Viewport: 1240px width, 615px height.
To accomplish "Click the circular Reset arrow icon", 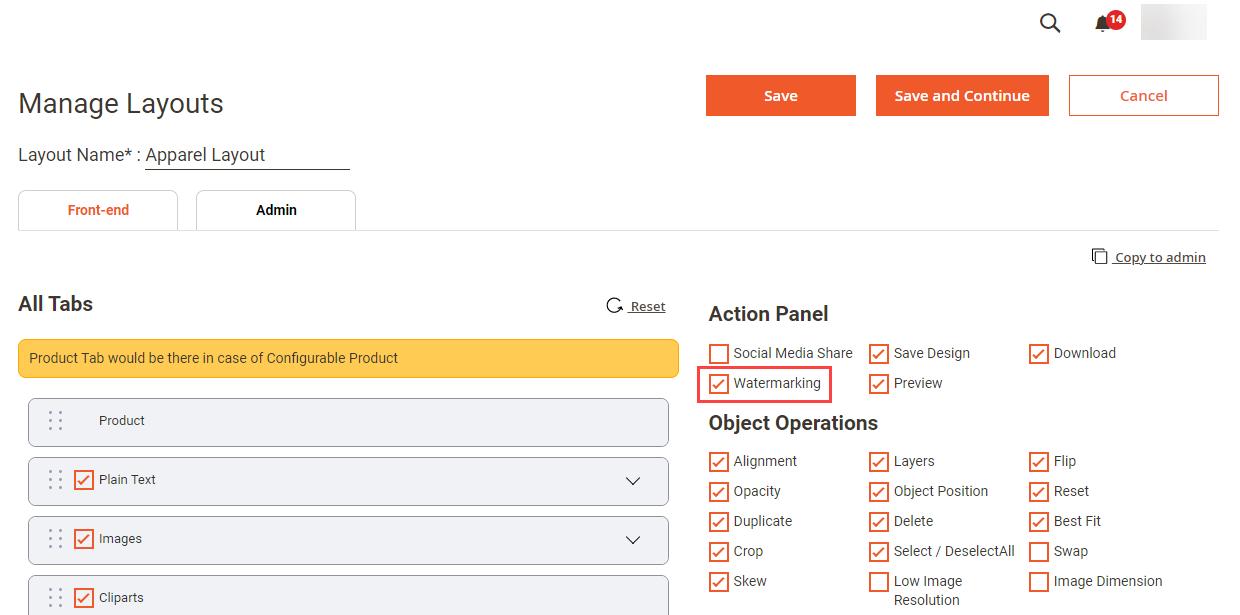I will pyautogui.click(x=614, y=305).
